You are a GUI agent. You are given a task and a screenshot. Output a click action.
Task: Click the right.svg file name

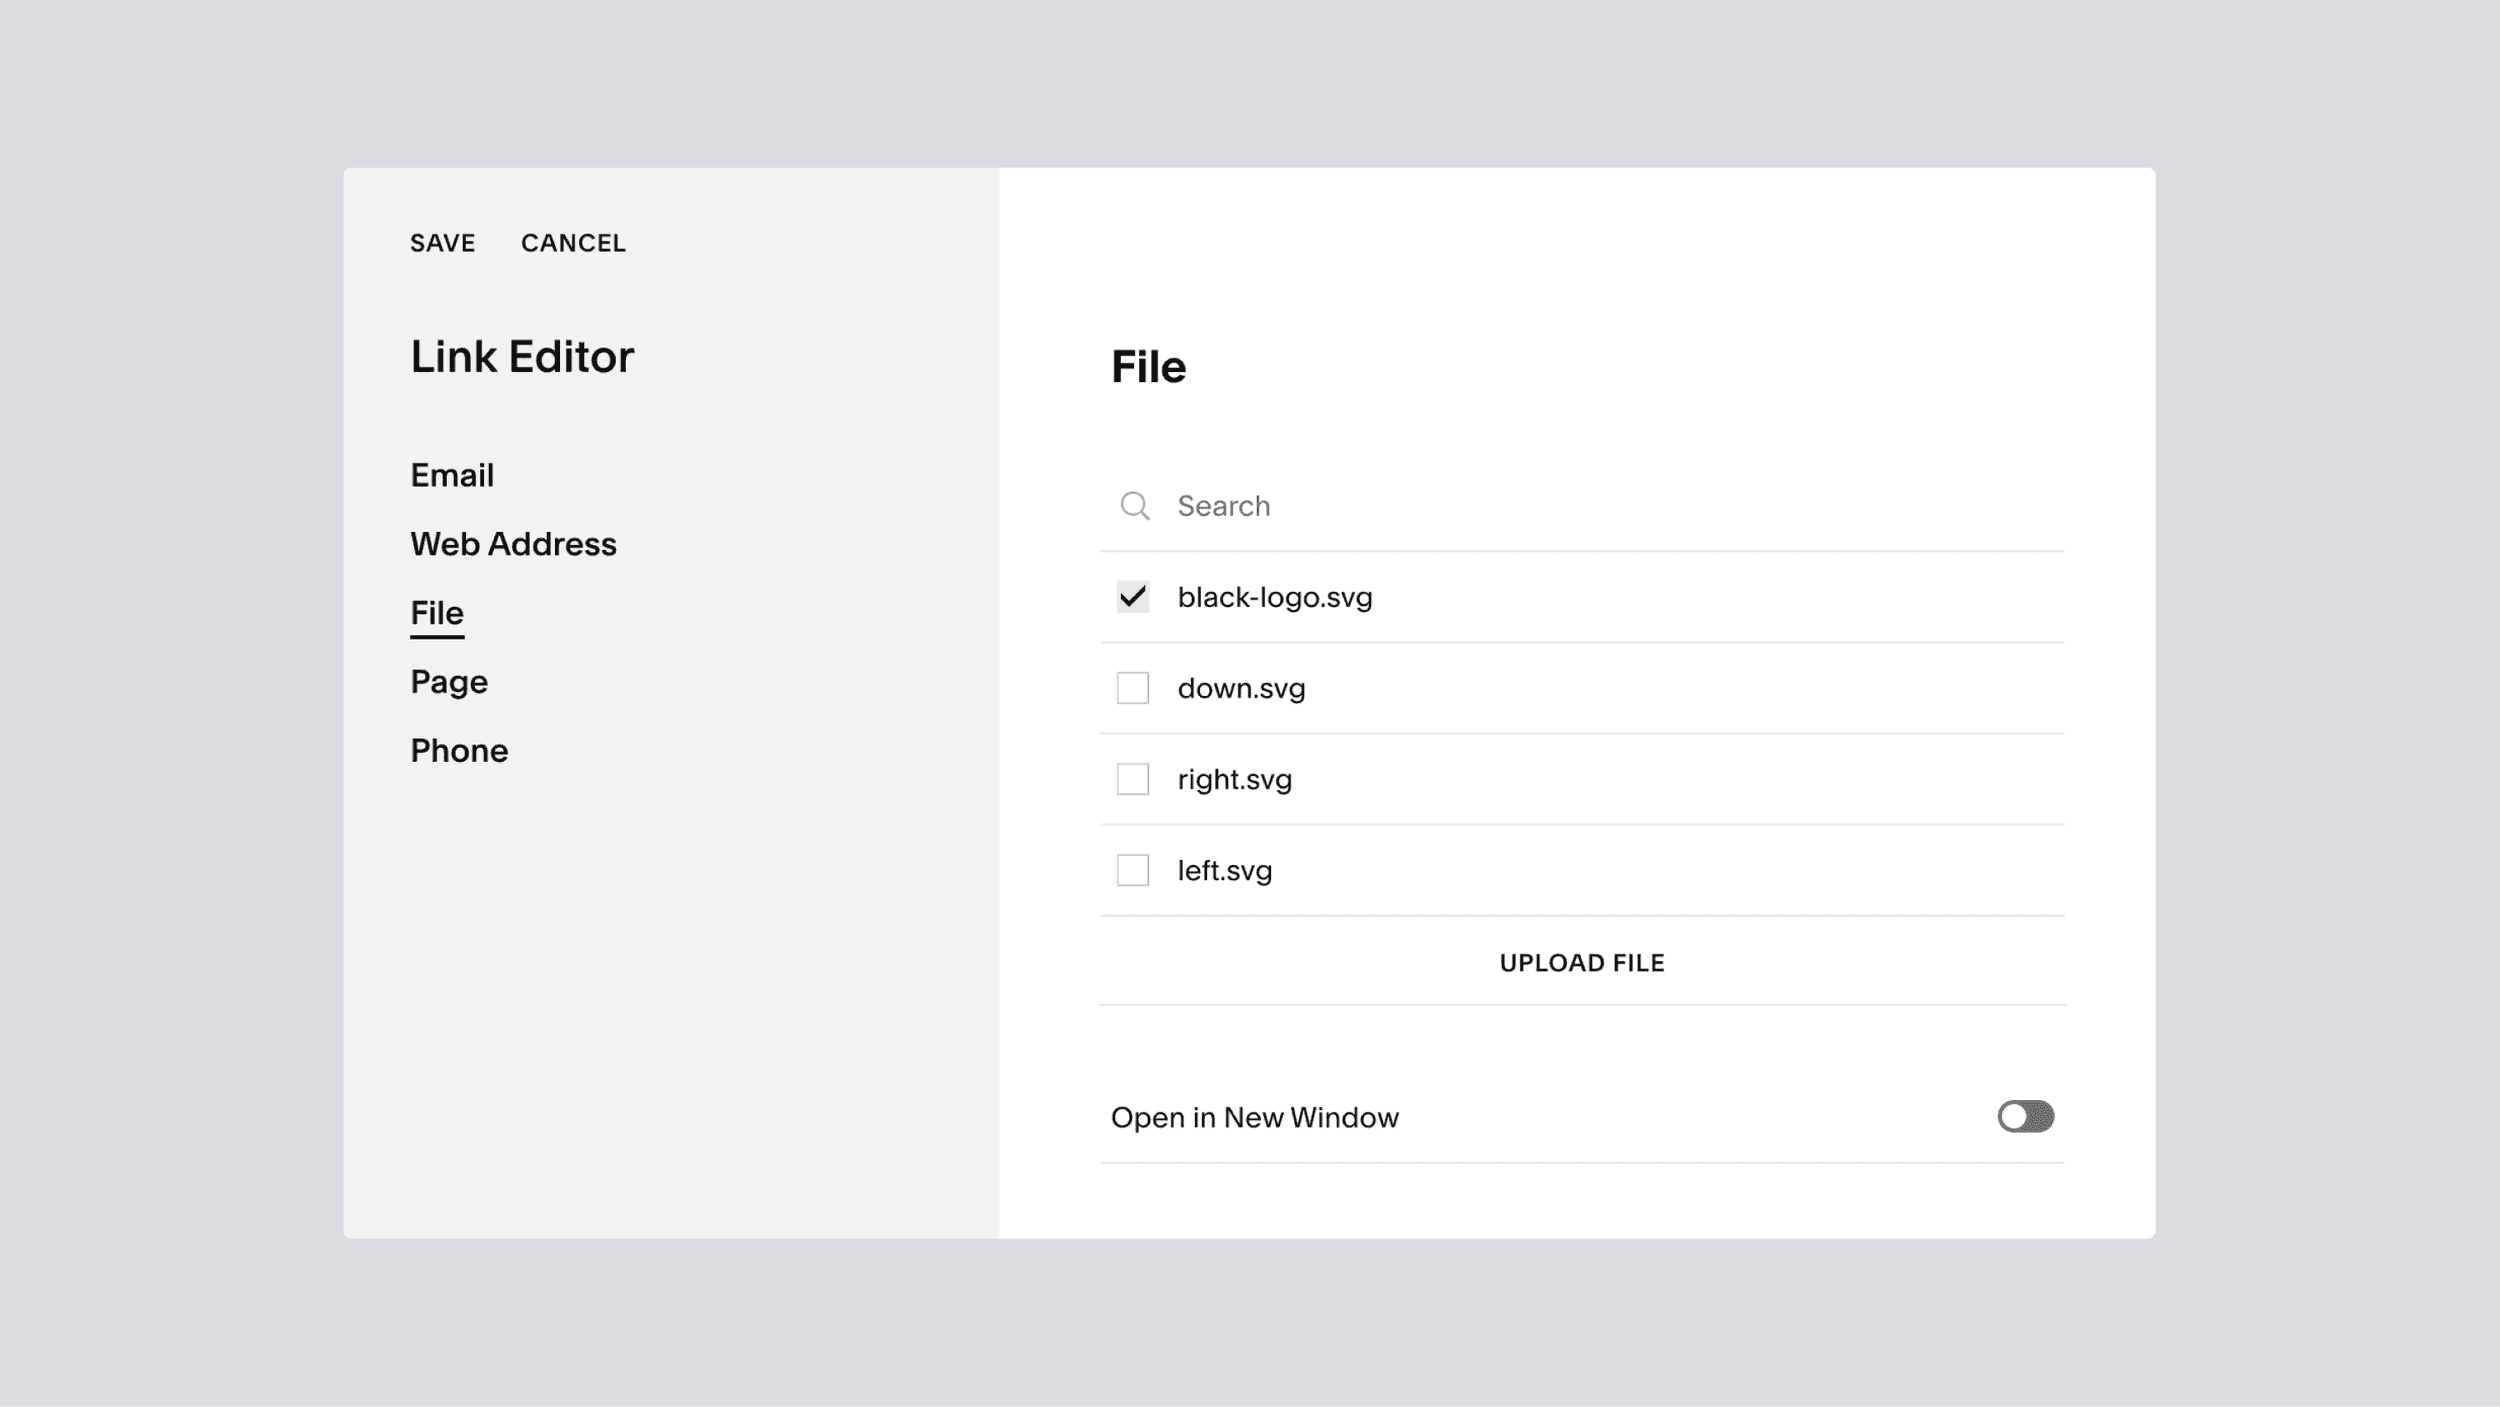(x=1234, y=779)
